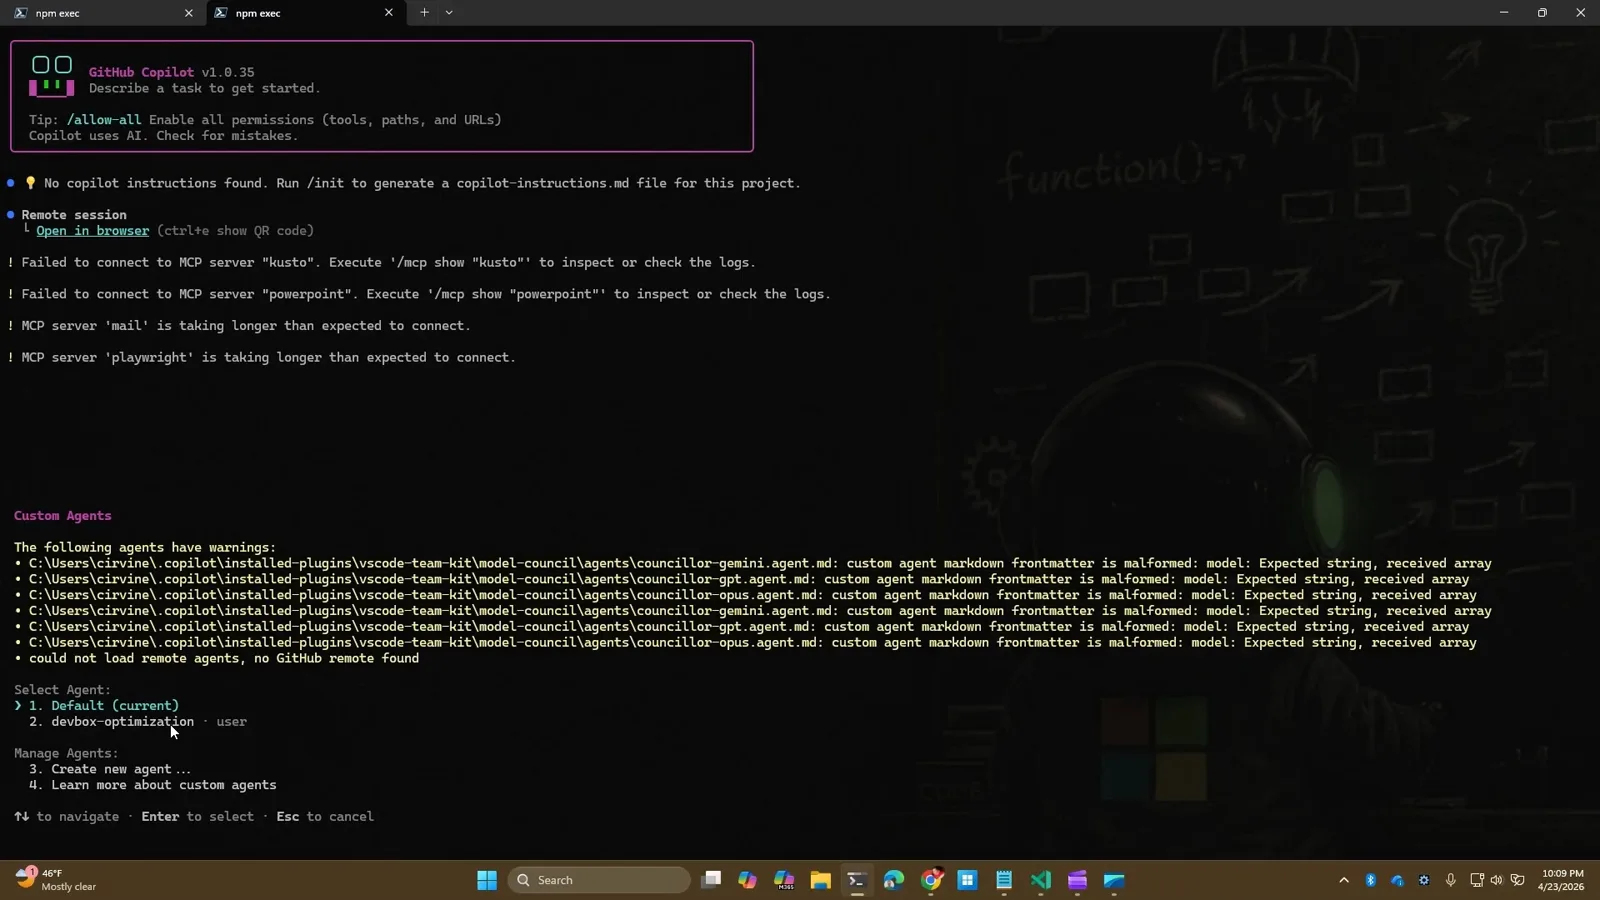The height and width of the screenshot is (900, 1600).
Task: Click the taskbar Search box
Action: tap(599, 880)
